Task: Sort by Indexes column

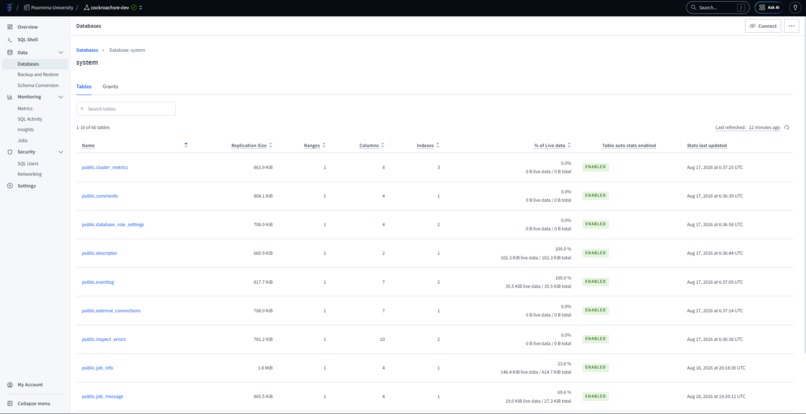Action: point(428,146)
